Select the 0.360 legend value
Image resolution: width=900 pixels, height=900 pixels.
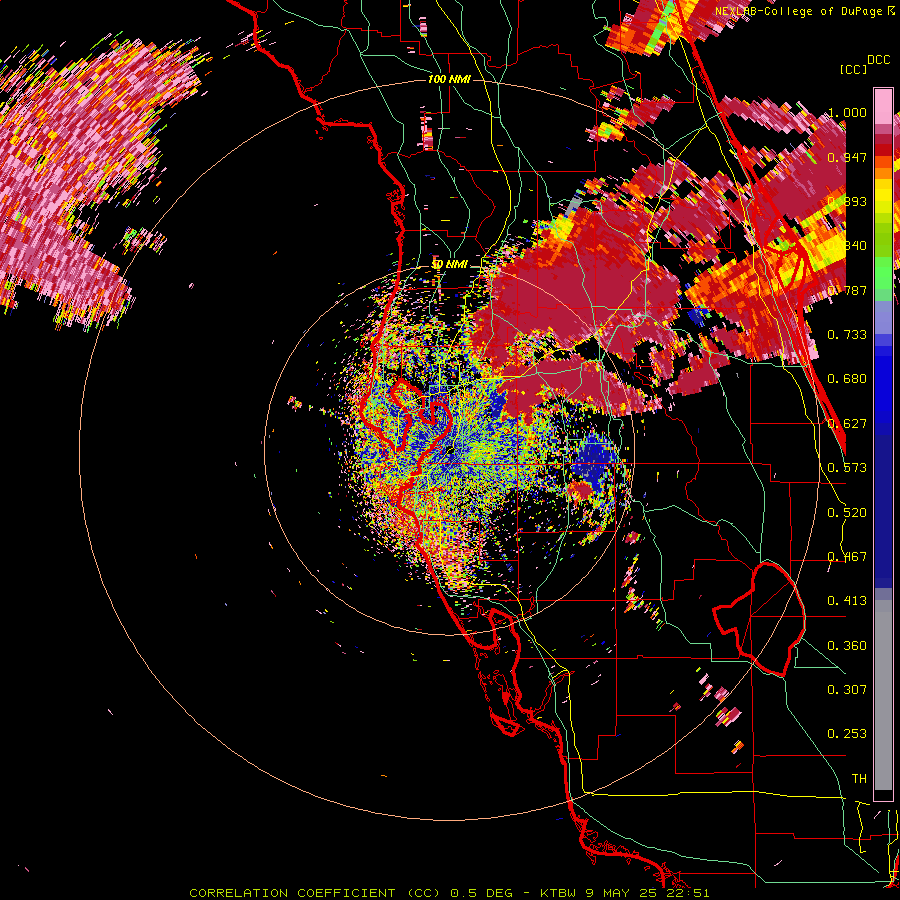click(x=847, y=646)
